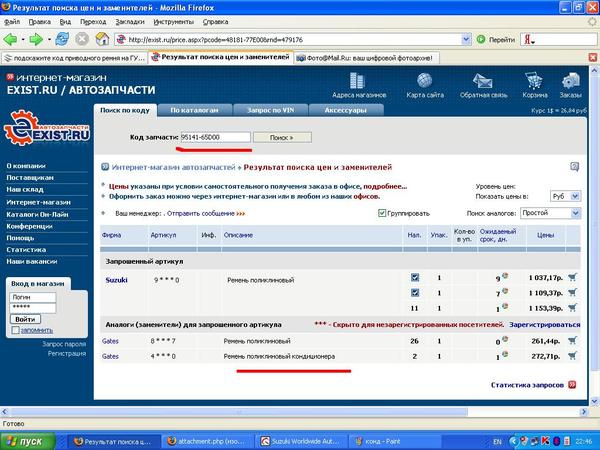The image size is (600, 450).
Task: Click the help icon beside the results heading
Action: click(574, 167)
